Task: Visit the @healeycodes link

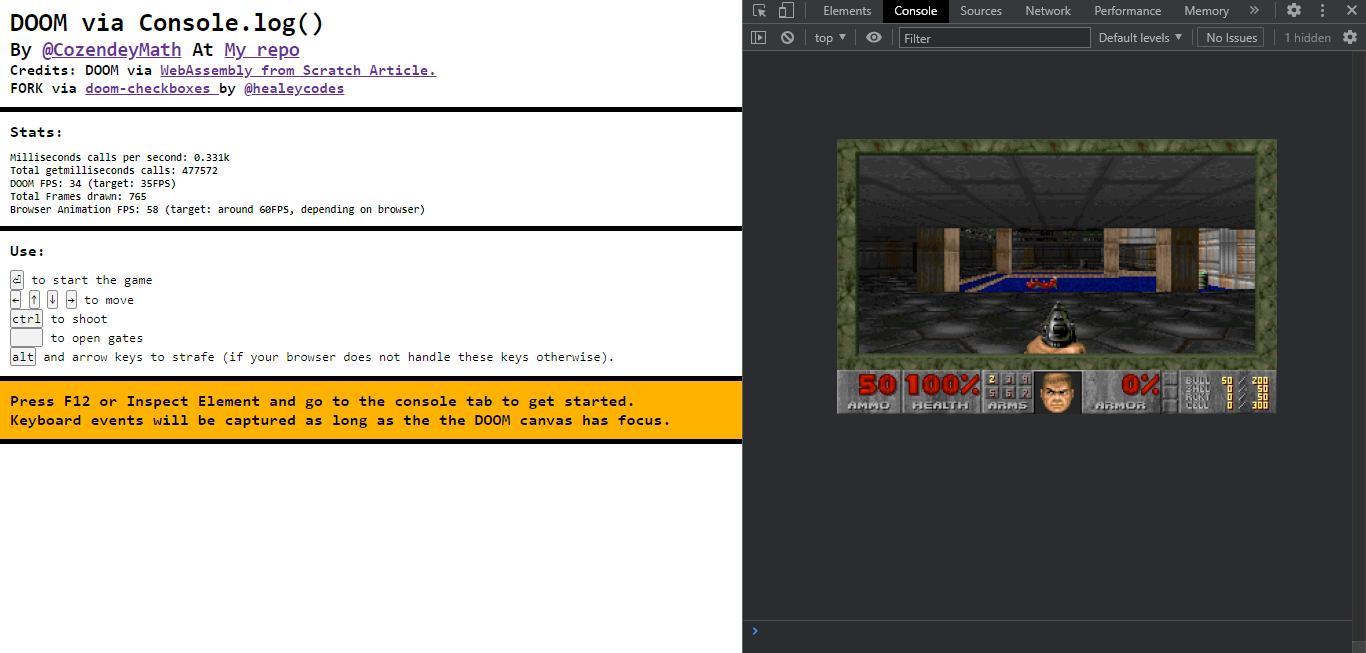Action: click(x=294, y=88)
